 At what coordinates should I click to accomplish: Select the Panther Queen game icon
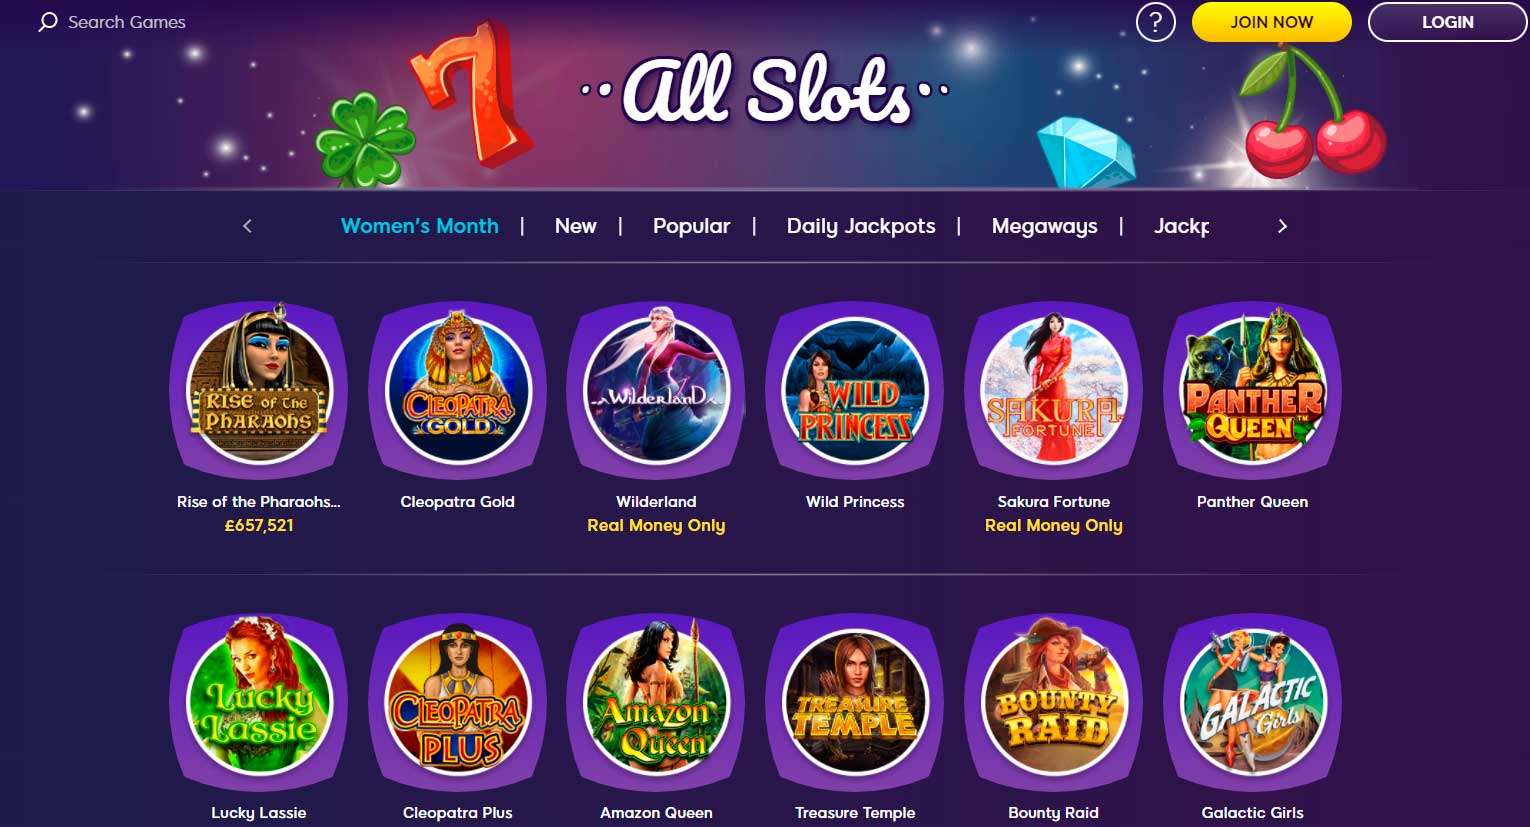coord(1253,390)
